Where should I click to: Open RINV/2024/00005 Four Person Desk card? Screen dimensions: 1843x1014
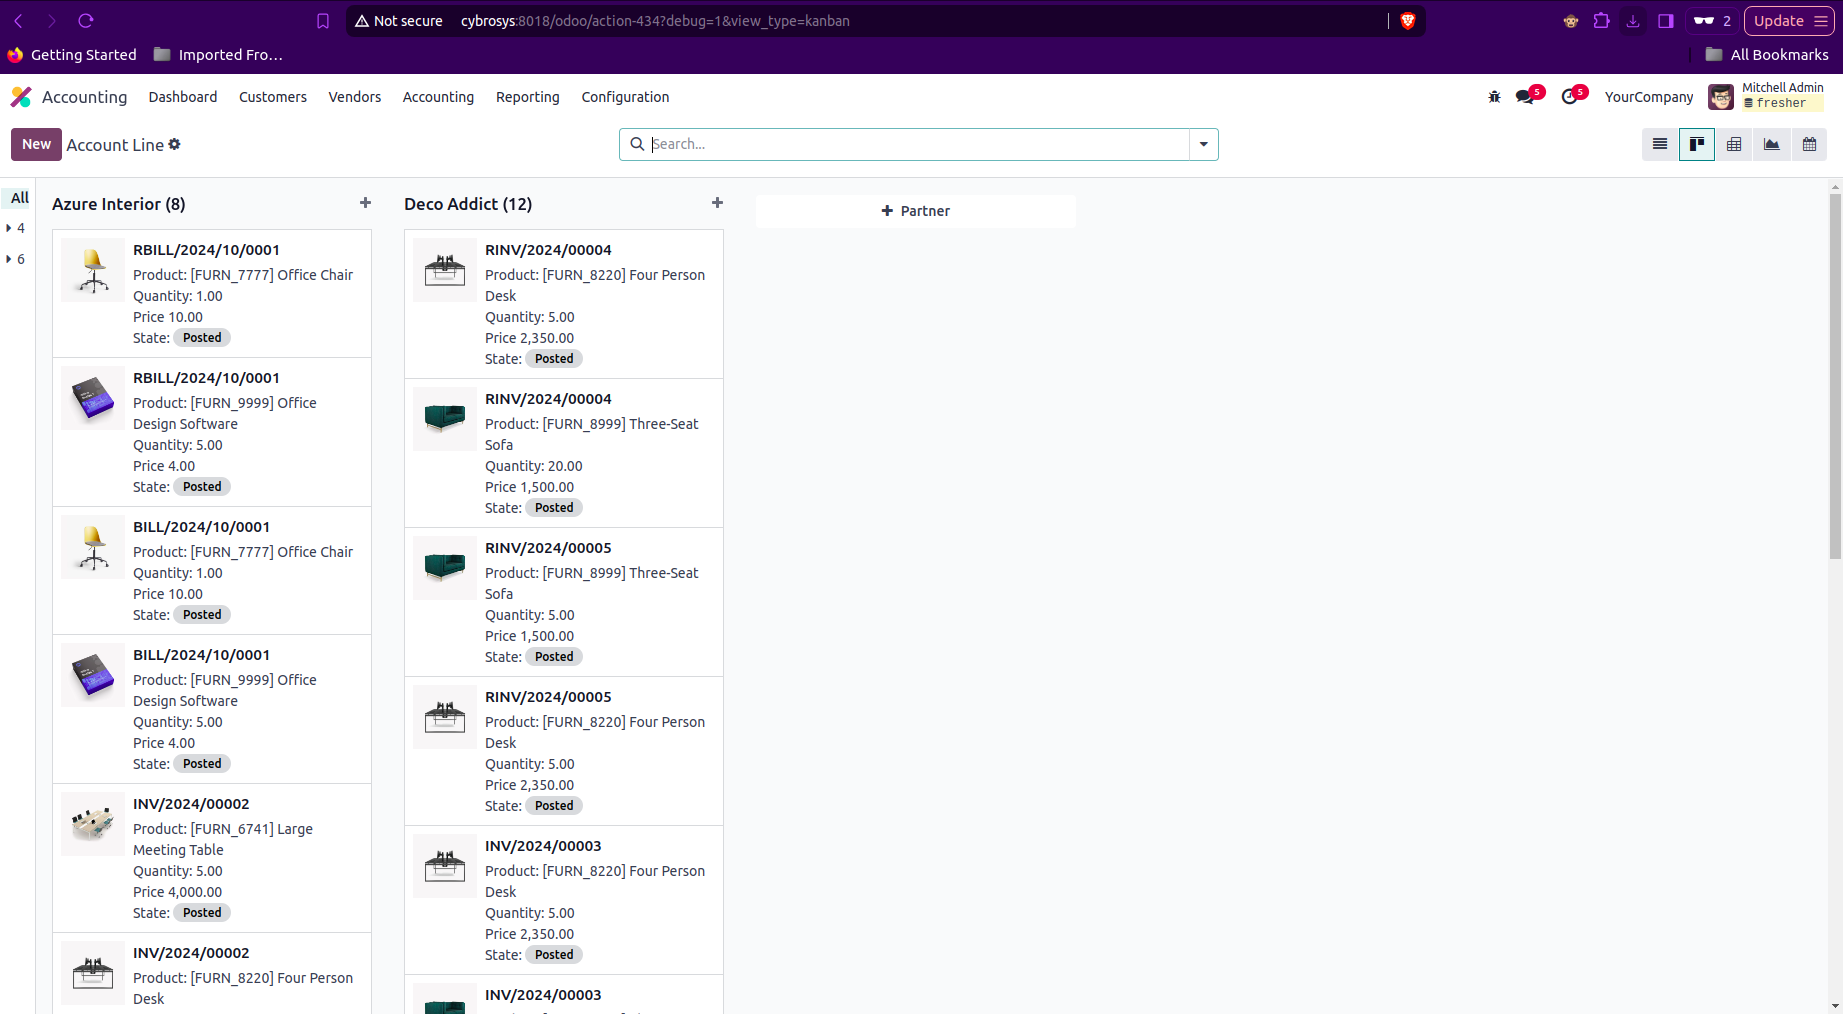[x=564, y=751]
